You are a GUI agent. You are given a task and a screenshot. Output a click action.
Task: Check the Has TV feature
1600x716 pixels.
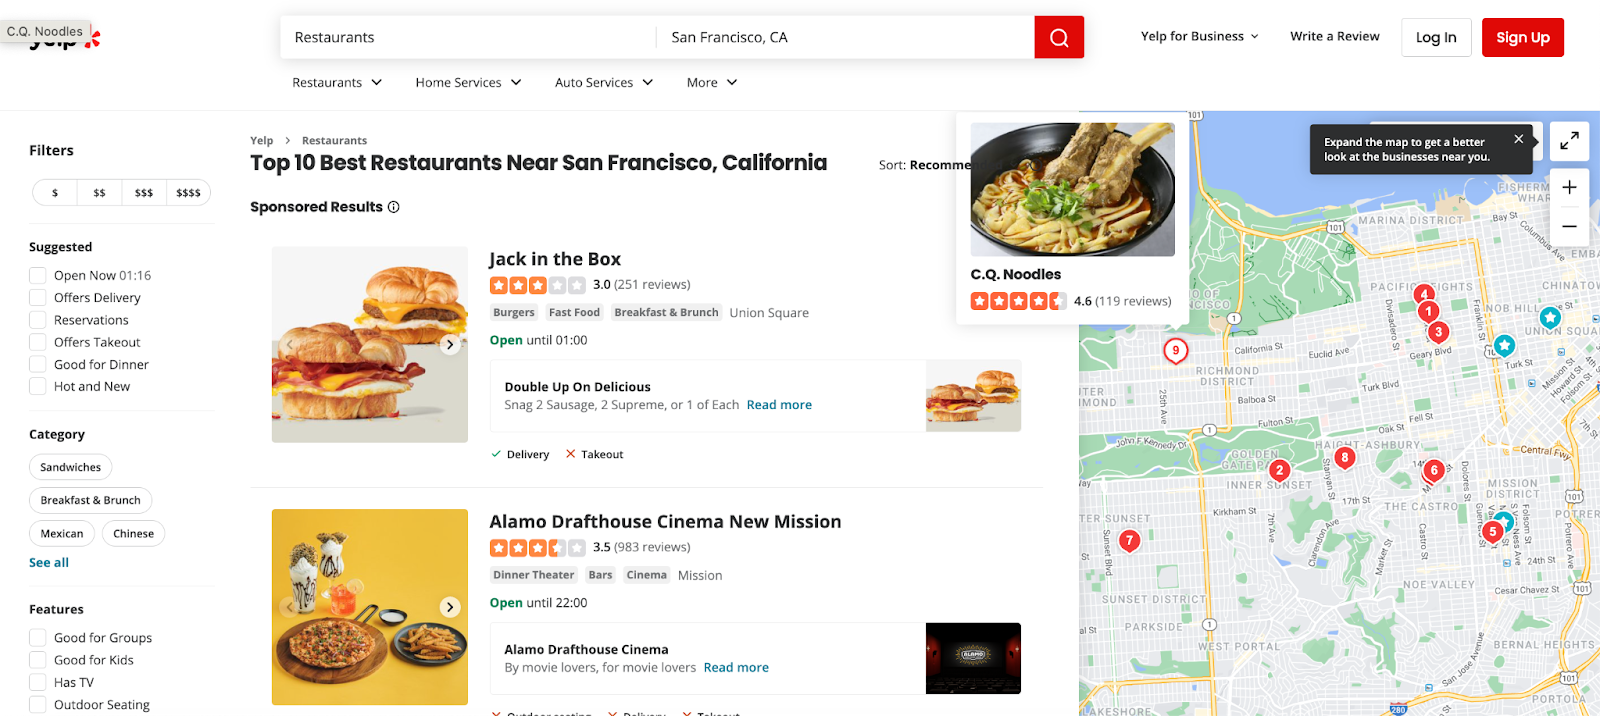coord(38,682)
